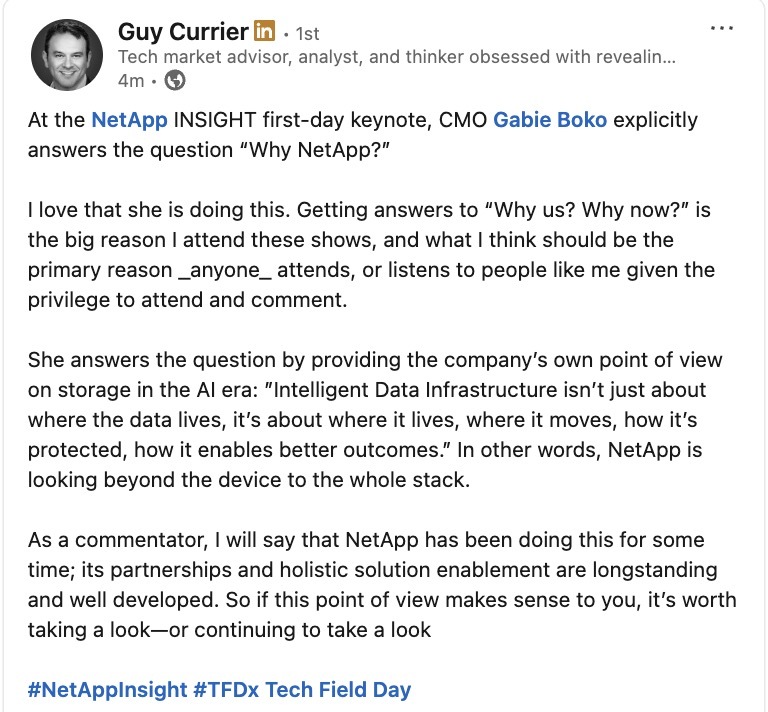
Task: Click the globe public visibility icon
Action: (x=173, y=79)
